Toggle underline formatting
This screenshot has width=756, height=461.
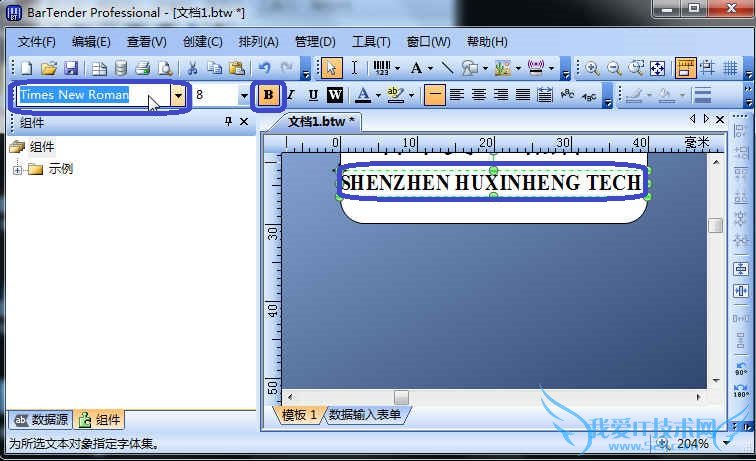pos(313,95)
